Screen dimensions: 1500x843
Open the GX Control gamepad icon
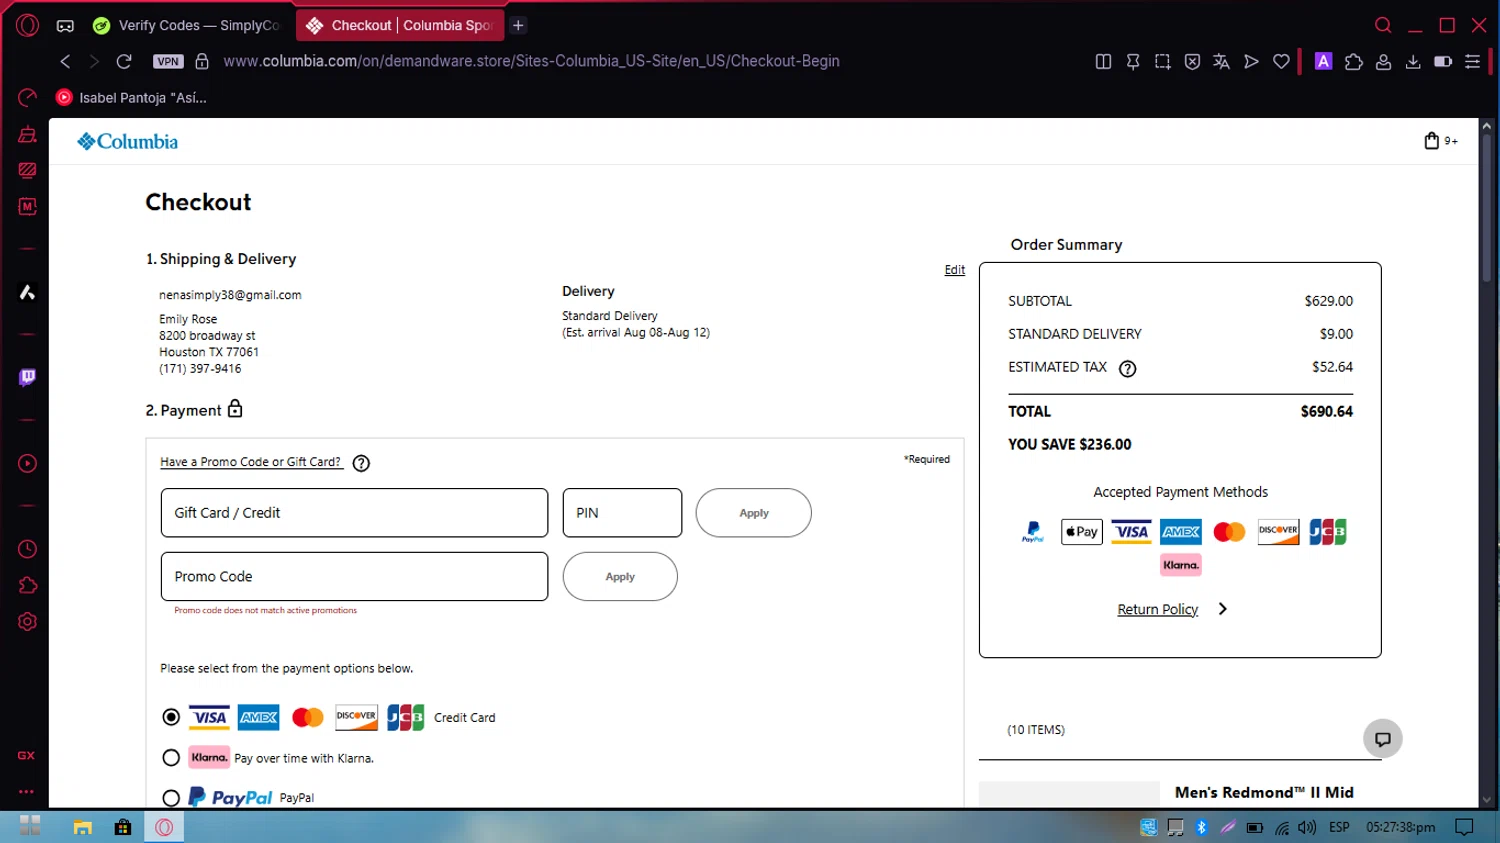point(65,26)
